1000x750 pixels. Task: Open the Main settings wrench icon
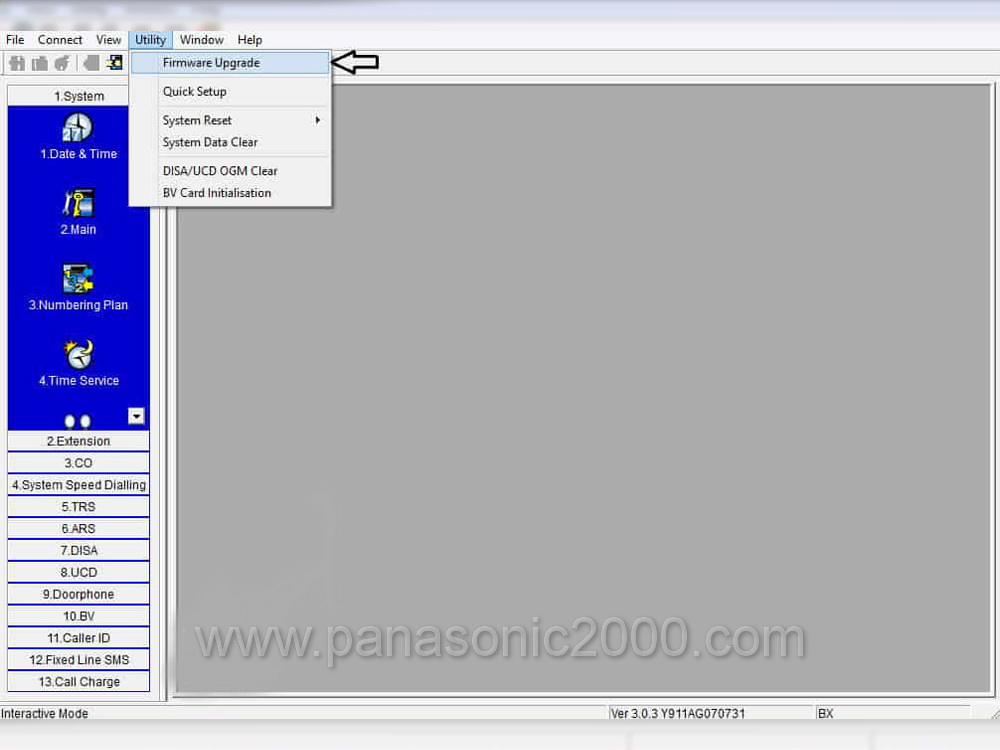pyautogui.click(x=78, y=203)
